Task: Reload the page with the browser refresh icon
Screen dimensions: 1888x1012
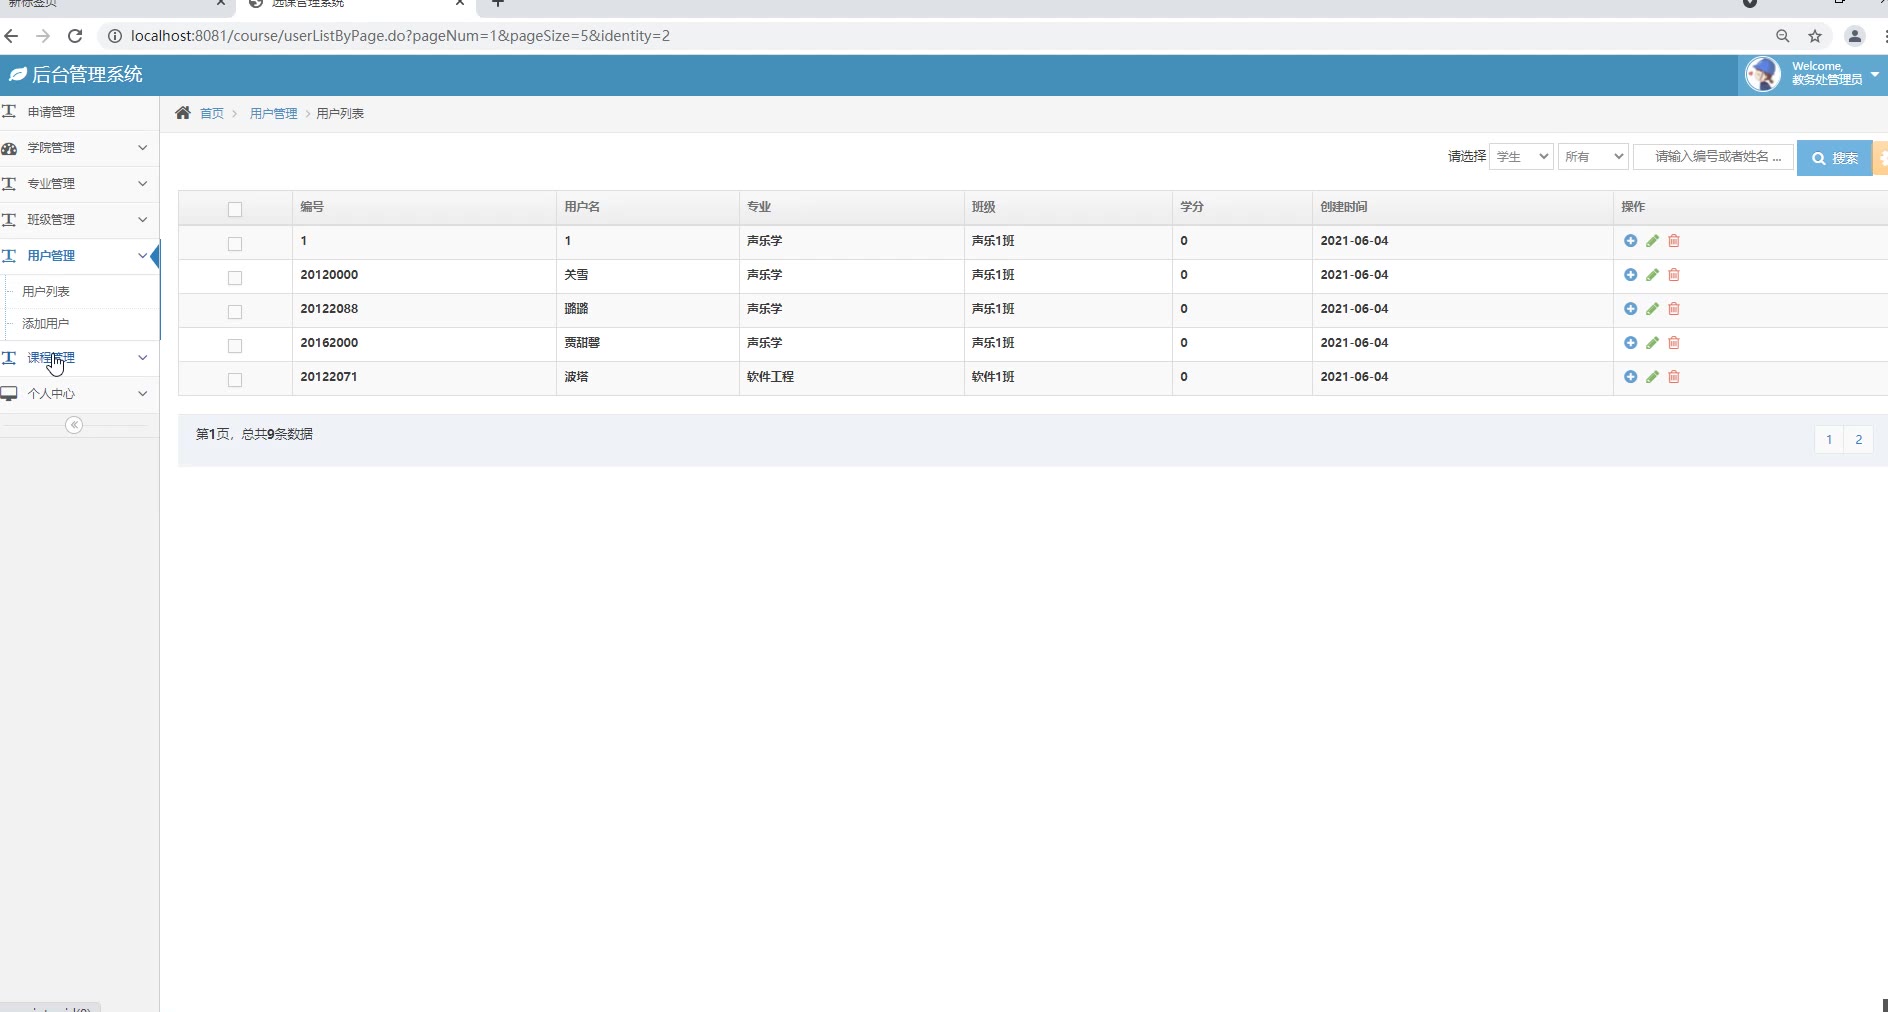Action: 75,36
